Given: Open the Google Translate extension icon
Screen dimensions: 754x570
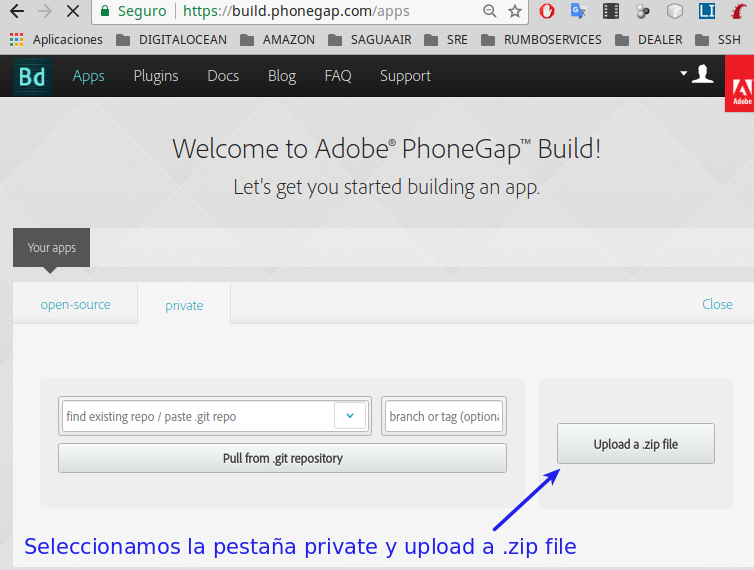Looking at the screenshot, I should pos(578,11).
